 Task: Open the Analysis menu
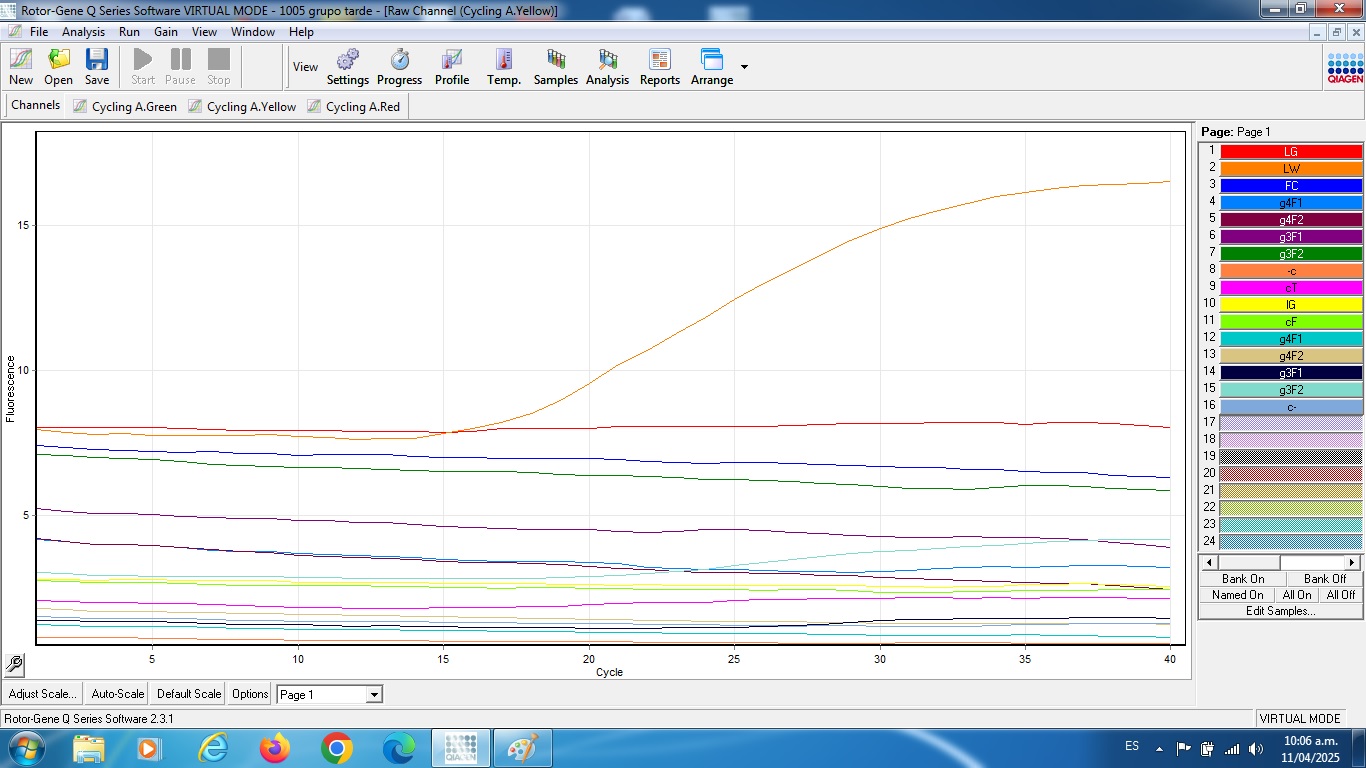pyautogui.click(x=83, y=32)
